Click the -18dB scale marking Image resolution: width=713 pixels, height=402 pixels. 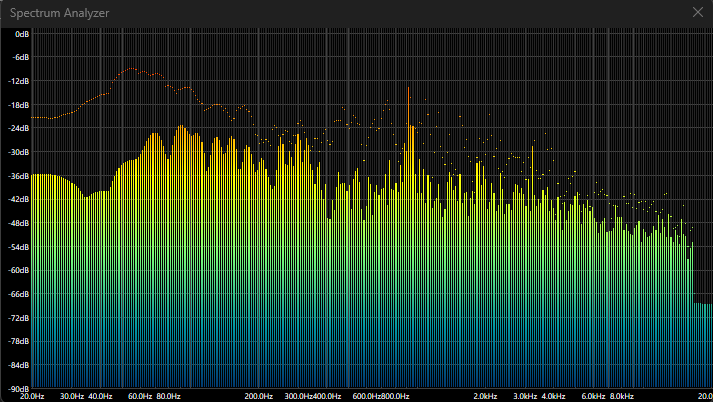tap(21, 105)
